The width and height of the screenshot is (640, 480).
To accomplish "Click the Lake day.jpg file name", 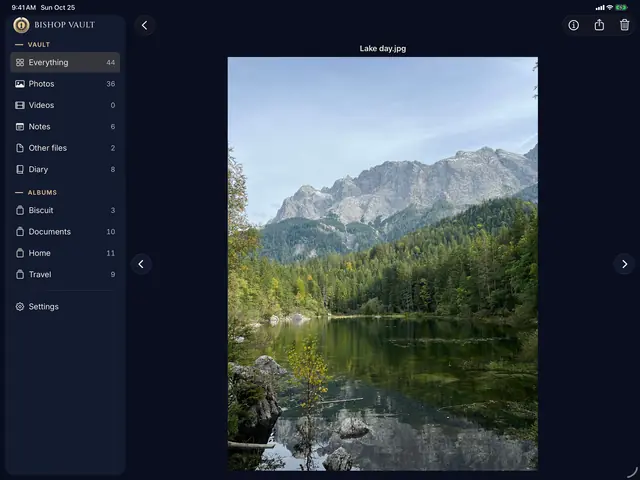I will tap(383, 49).
